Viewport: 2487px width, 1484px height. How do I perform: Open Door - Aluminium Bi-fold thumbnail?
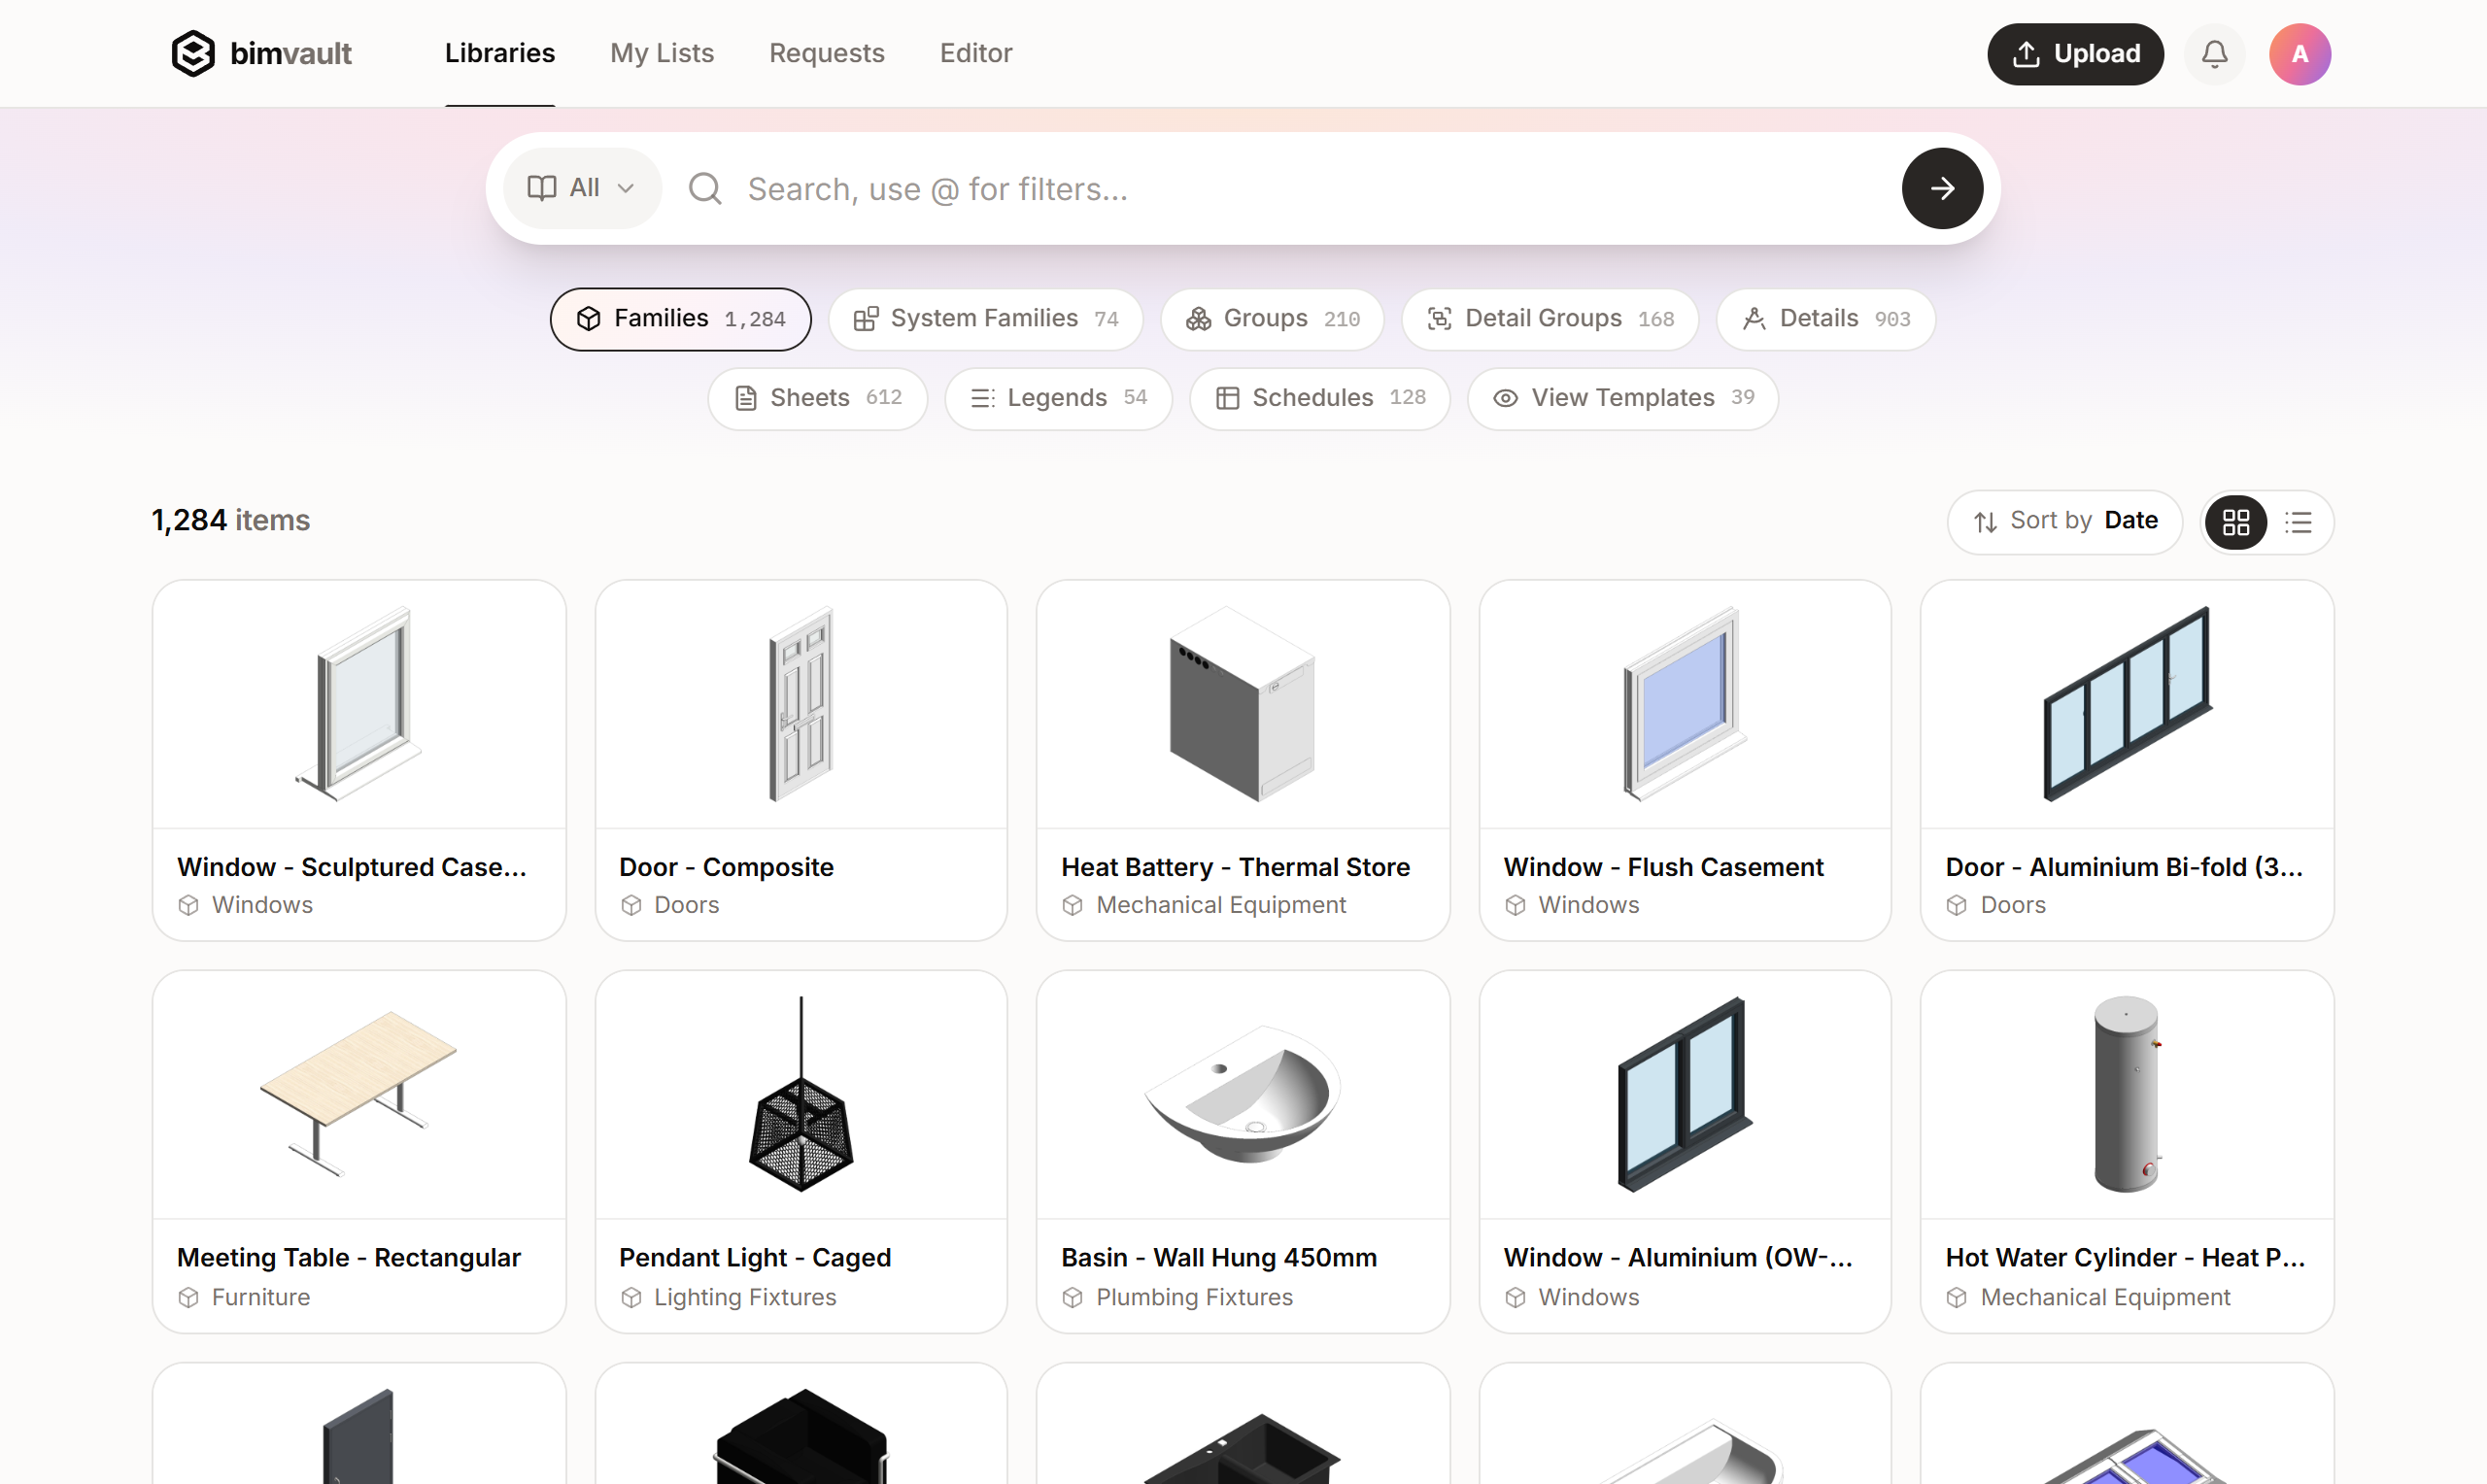(x=2127, y=704)
